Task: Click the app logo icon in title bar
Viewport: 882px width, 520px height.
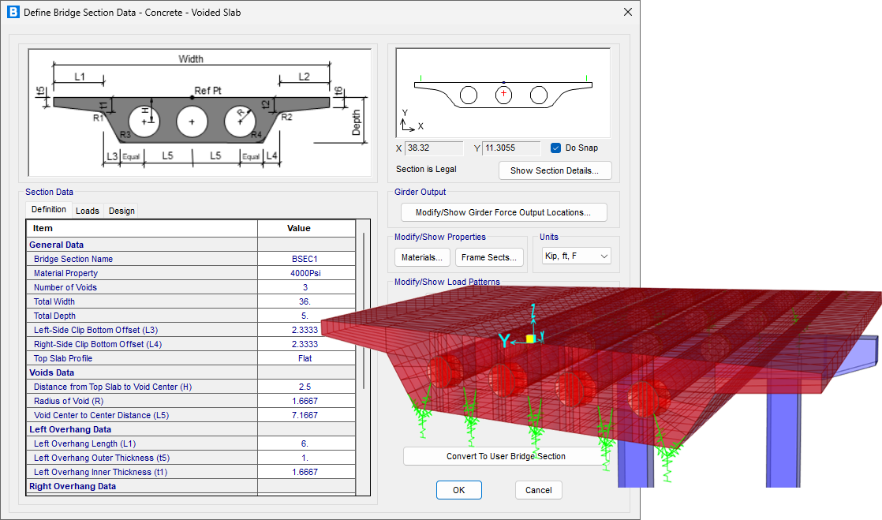Action: pos(13,12)
